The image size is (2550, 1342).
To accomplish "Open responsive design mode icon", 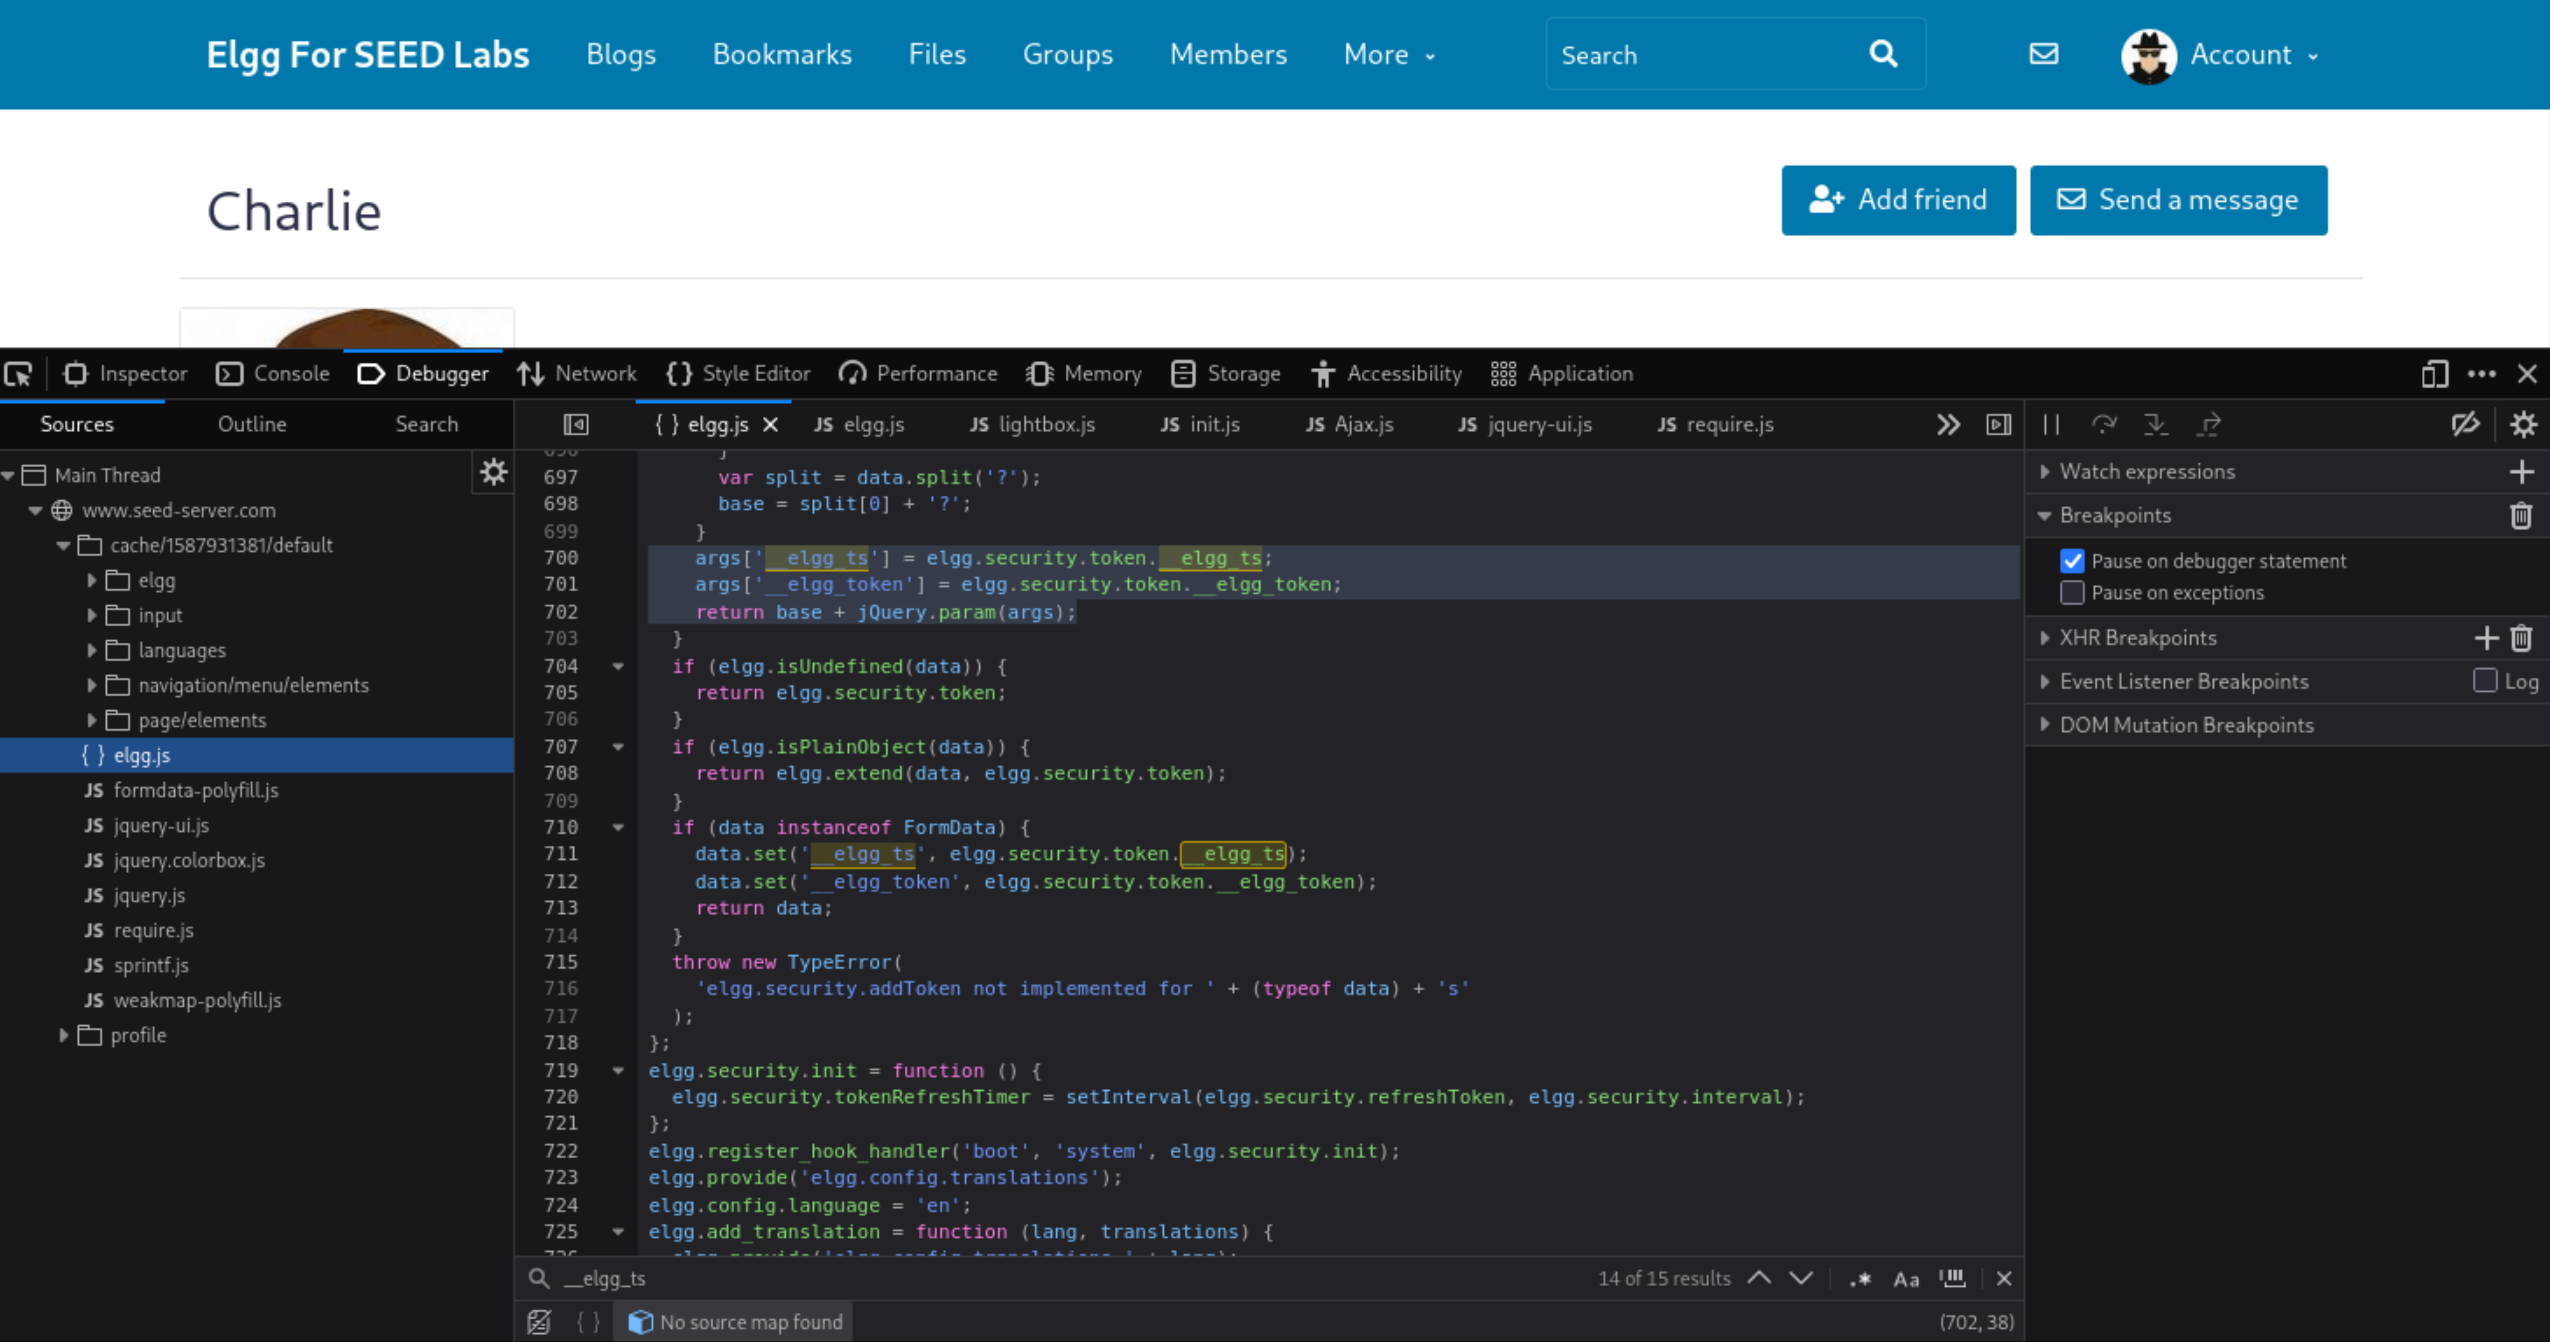I will tap(2434, 374).
